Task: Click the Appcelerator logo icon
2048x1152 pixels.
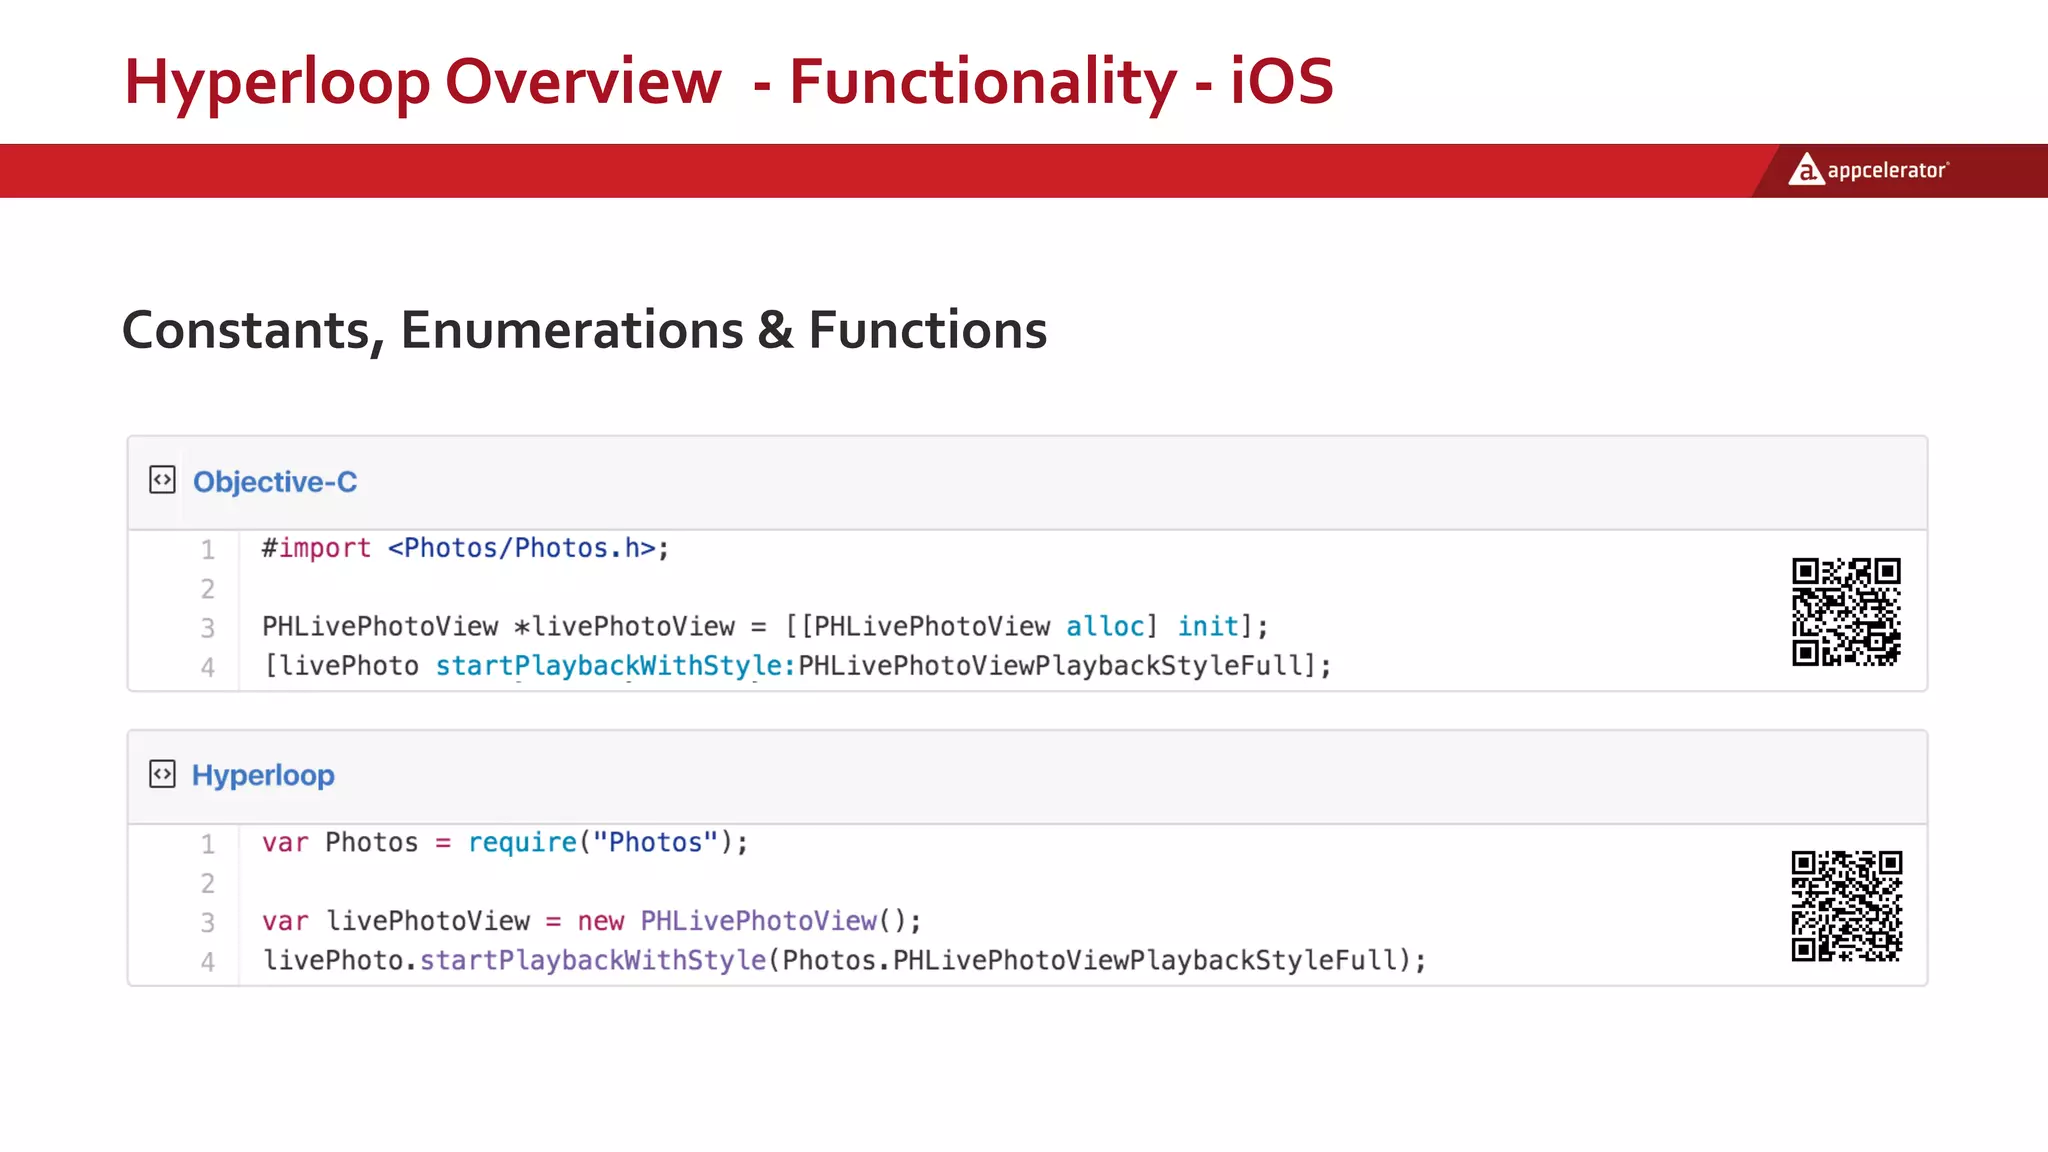Action: click(x=1805, y=169)
